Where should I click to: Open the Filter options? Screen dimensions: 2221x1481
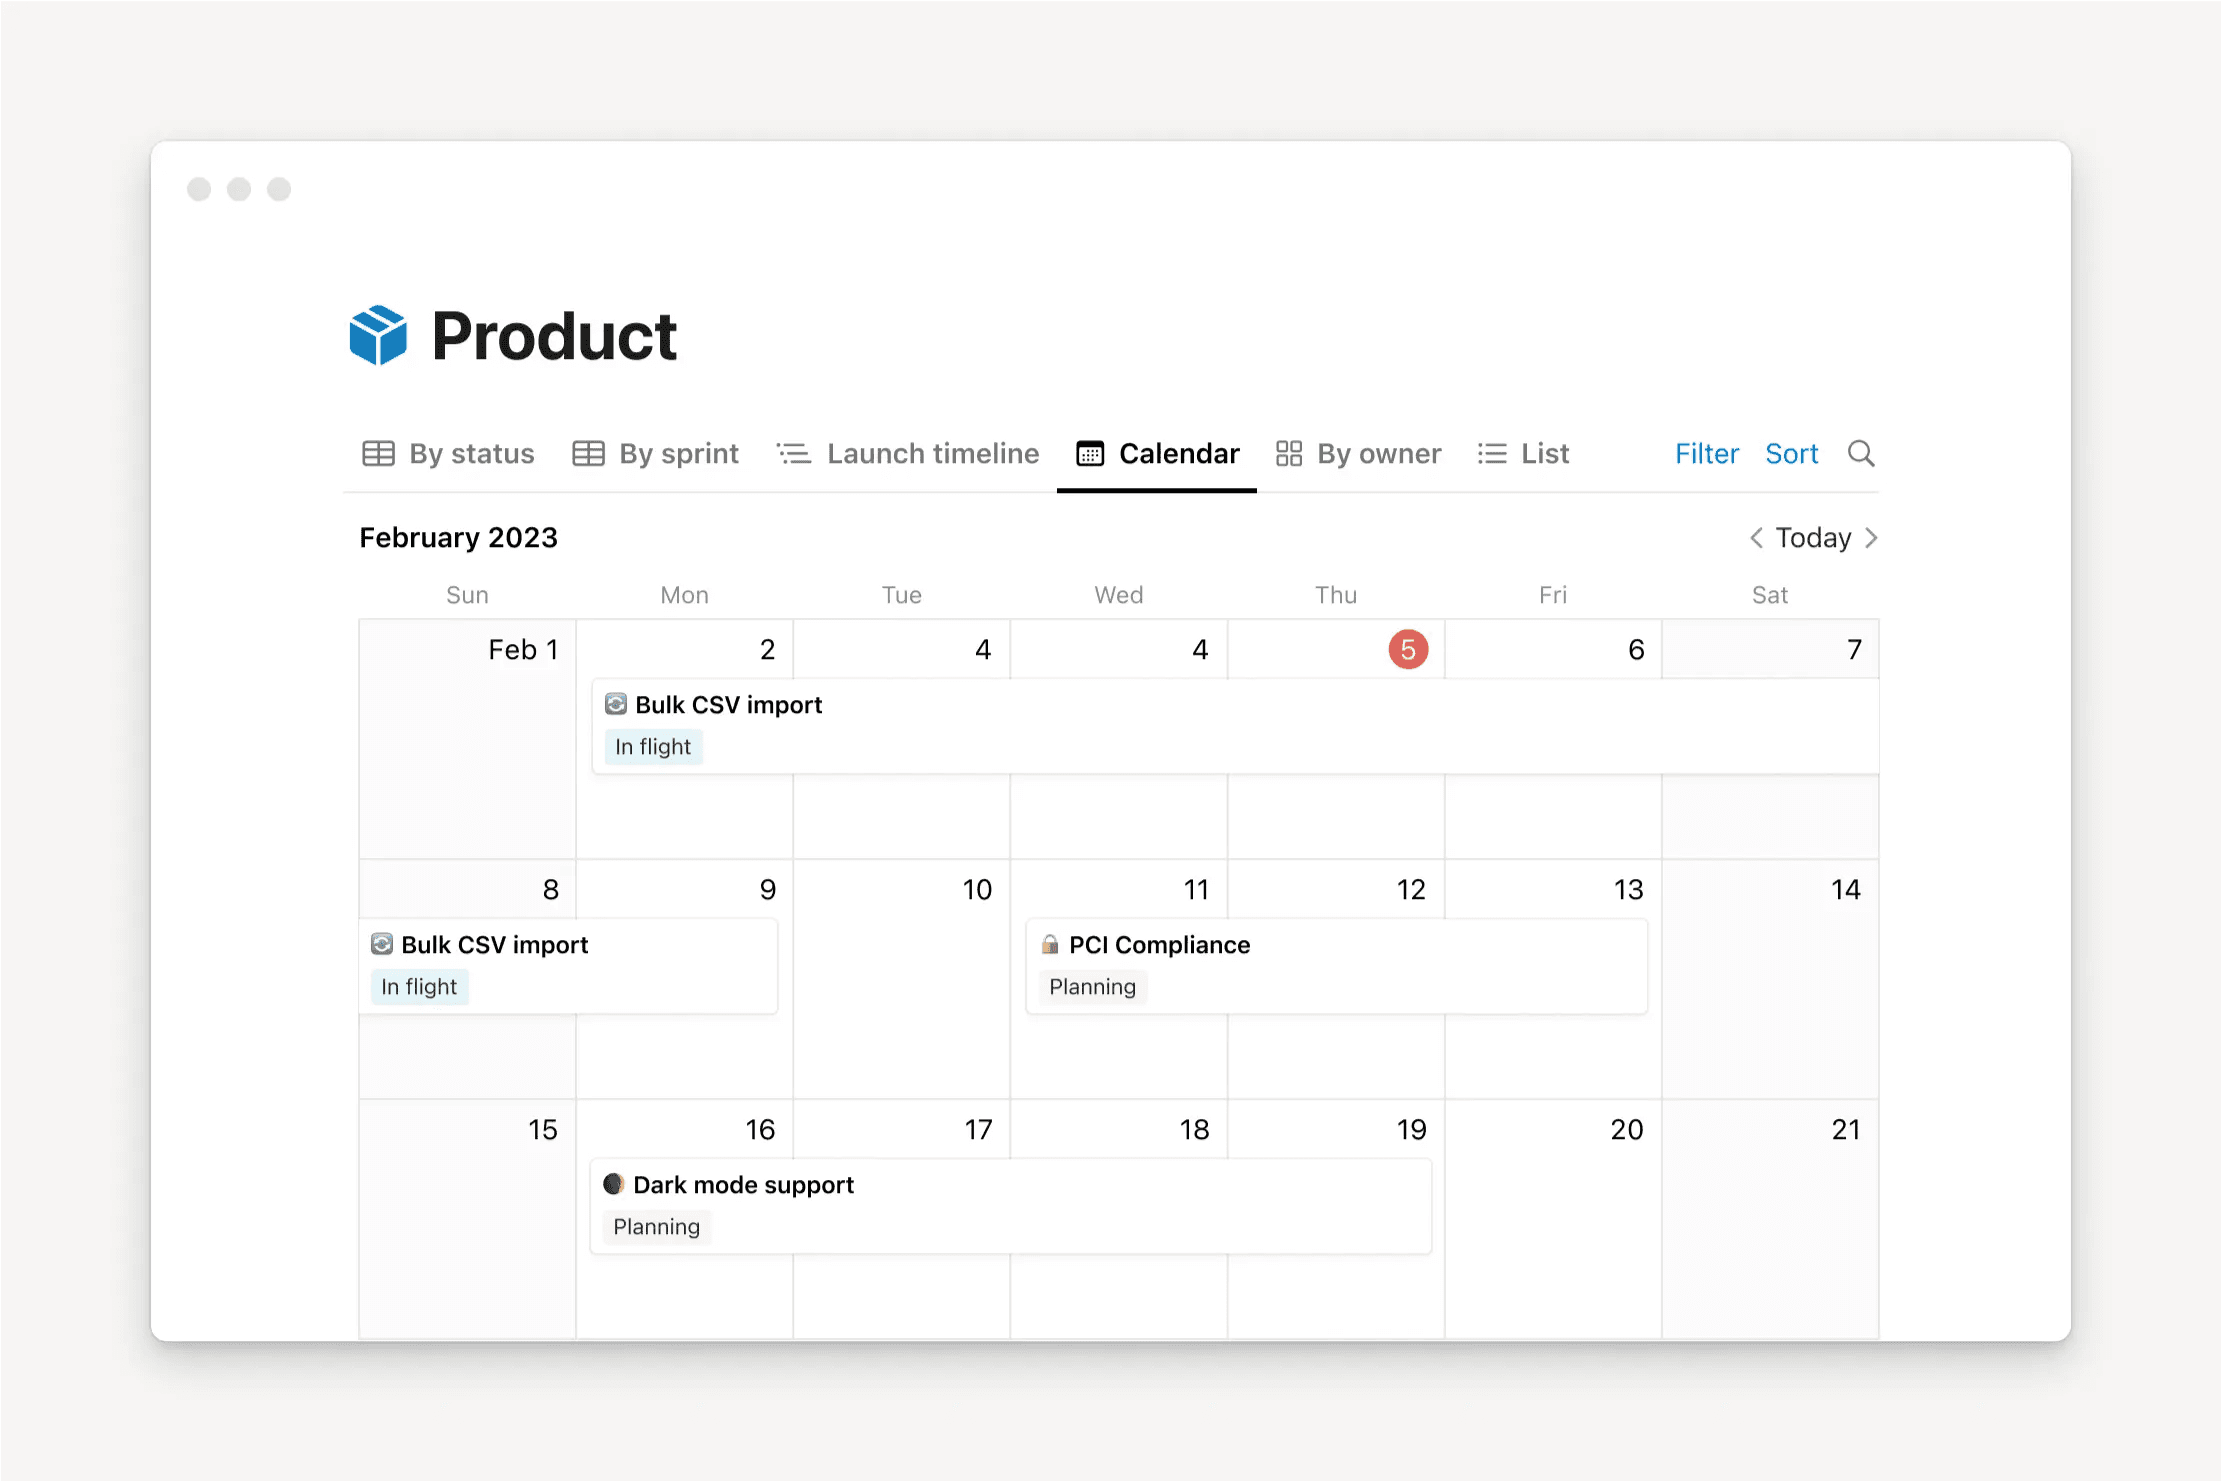[1706, 453]
